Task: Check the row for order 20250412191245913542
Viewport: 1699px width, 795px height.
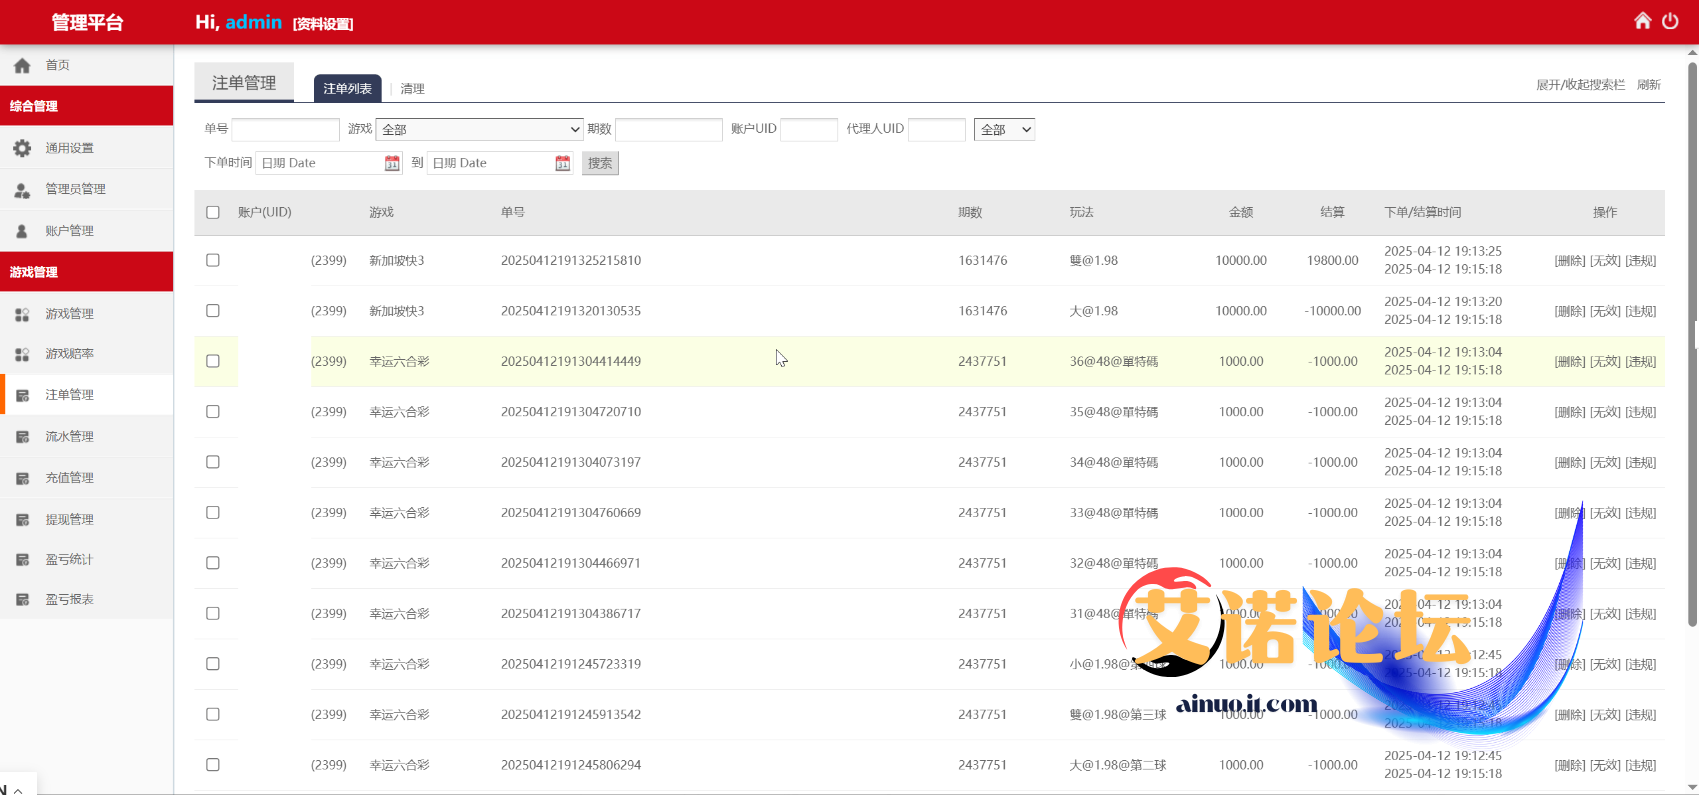Action: point(213,715)
